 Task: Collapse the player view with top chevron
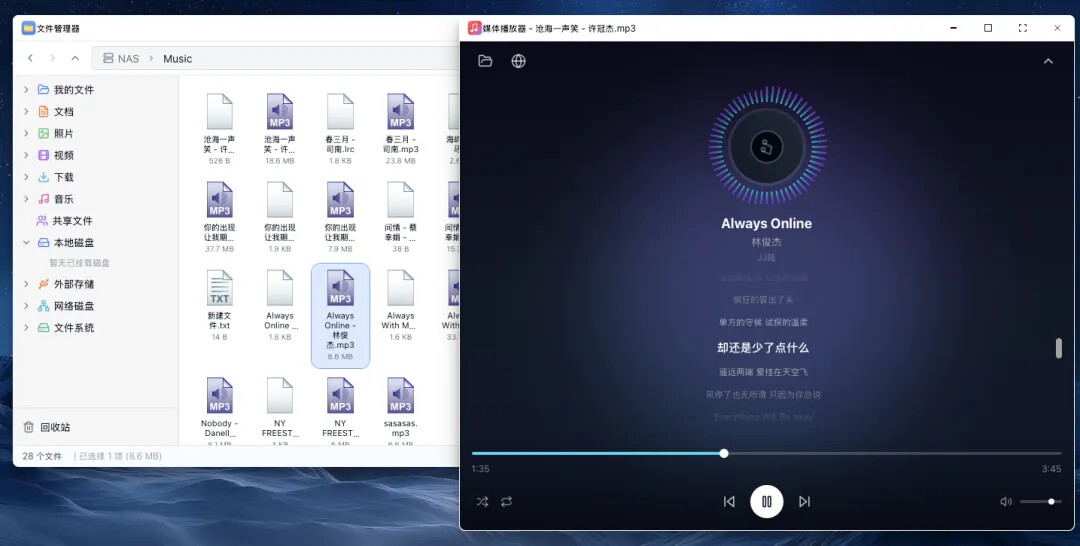tap(1048, 61)
